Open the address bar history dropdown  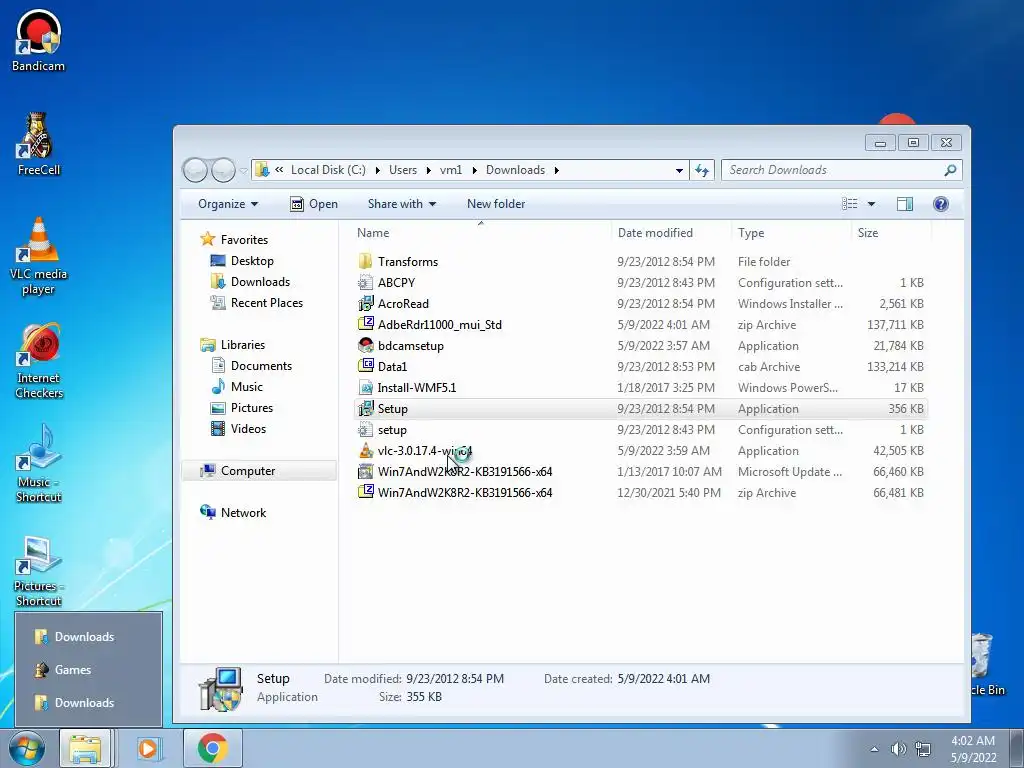coord(679,170)
